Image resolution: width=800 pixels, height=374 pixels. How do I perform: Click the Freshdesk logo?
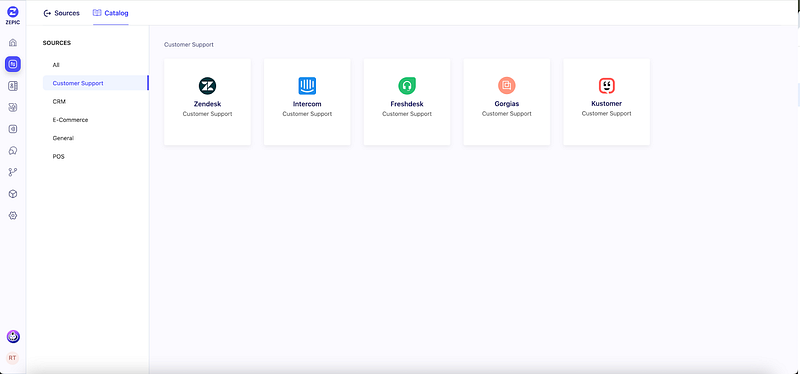(x=407, y=86)
